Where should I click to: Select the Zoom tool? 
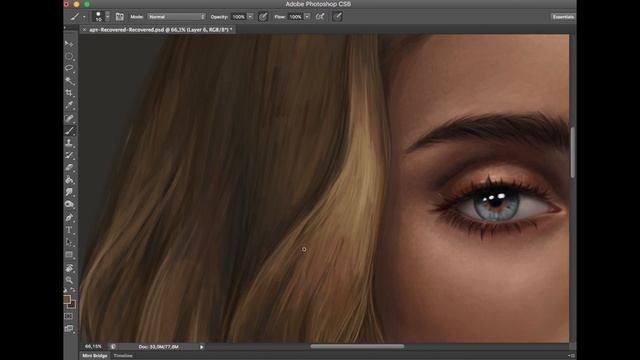click(x=69, y=280)
